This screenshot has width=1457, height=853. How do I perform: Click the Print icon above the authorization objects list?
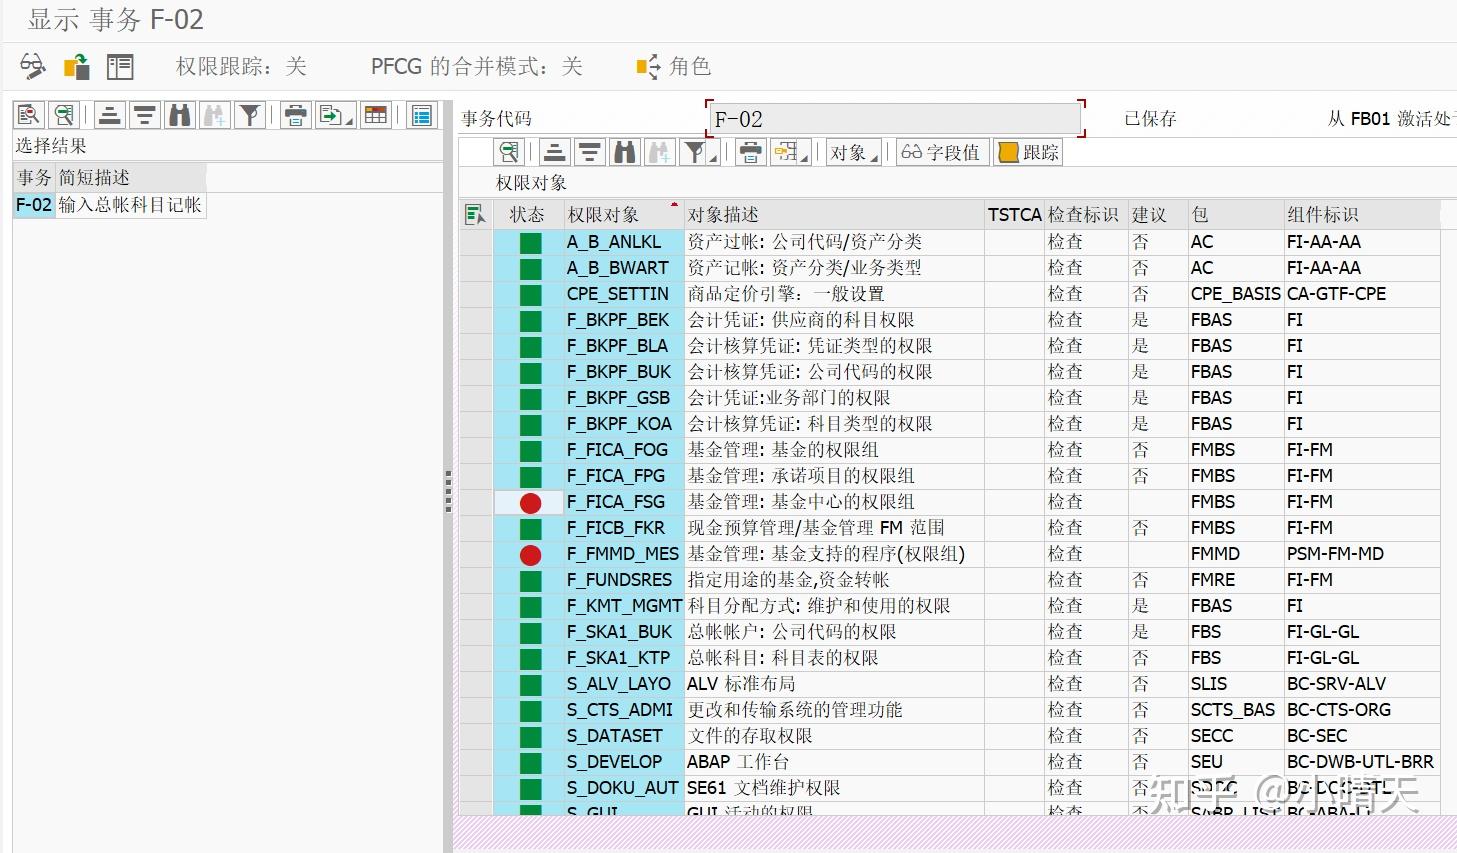749,152
